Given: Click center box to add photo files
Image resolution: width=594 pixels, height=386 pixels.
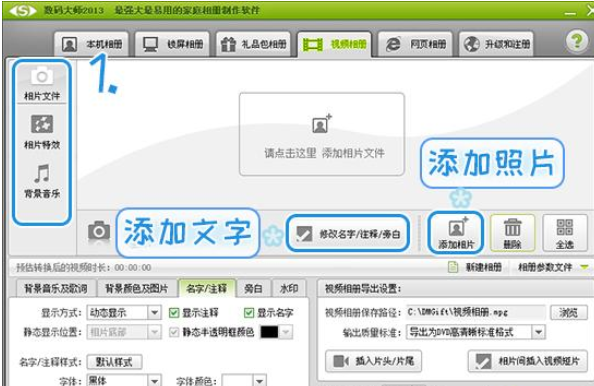Looking at the screenshot, I should click(x=322, y=134).
